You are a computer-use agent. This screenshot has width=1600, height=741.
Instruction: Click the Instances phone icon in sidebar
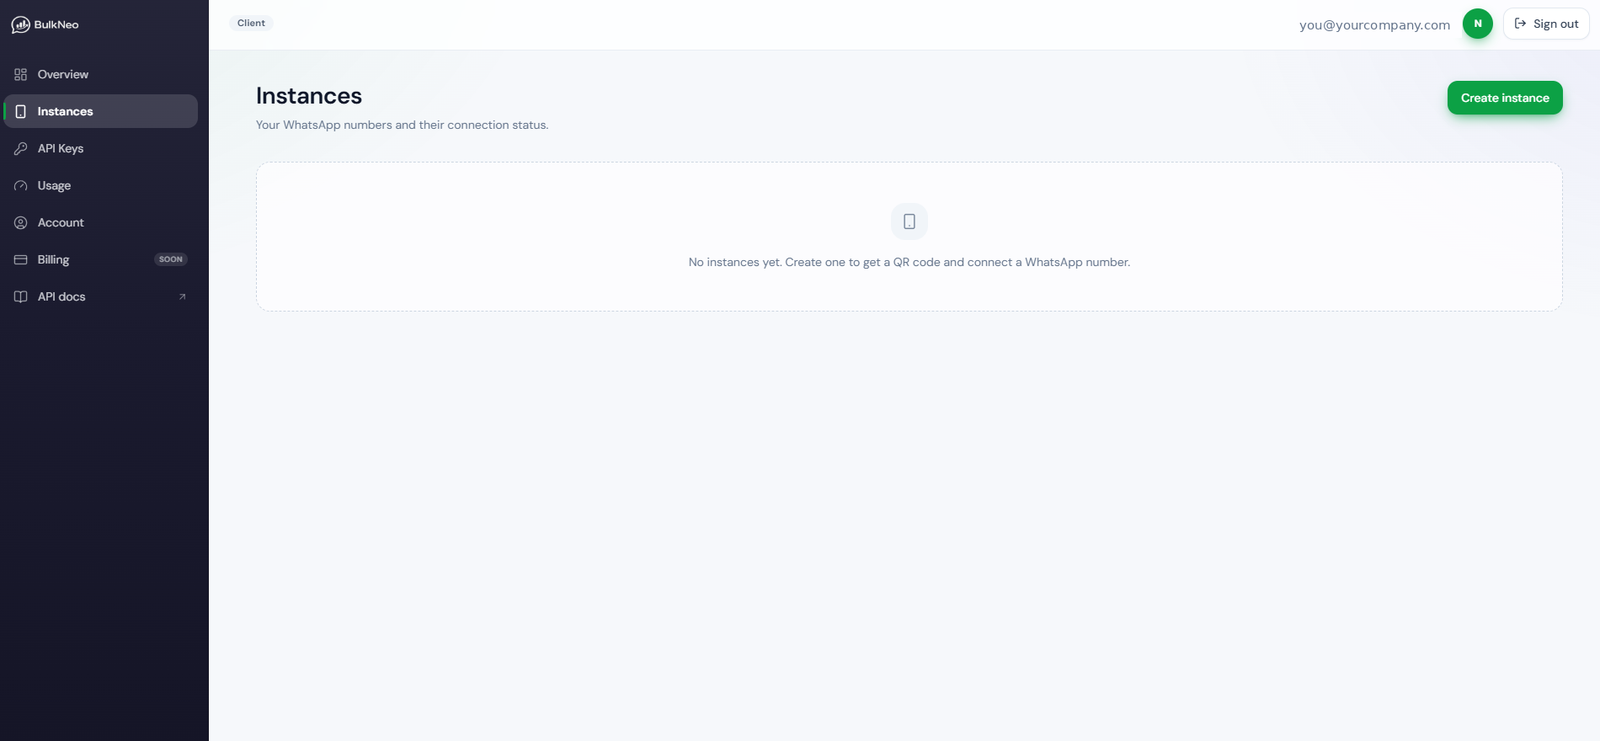[x=20, y=111]
